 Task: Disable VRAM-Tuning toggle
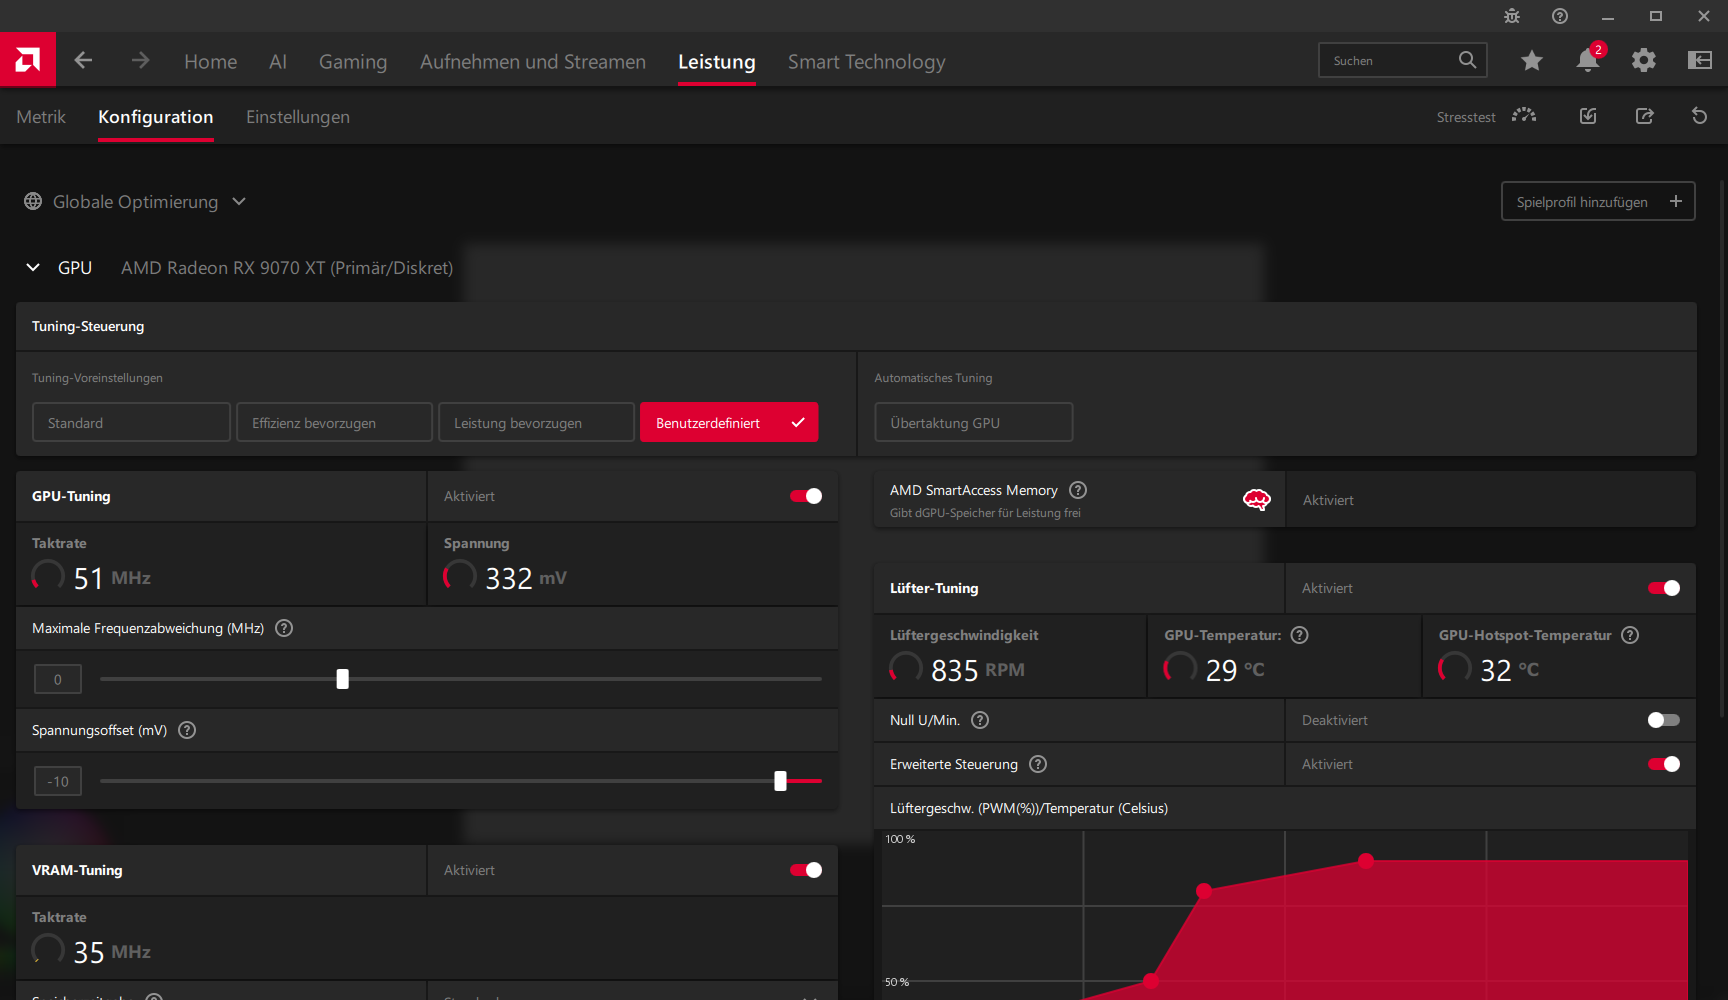point(806,870)
